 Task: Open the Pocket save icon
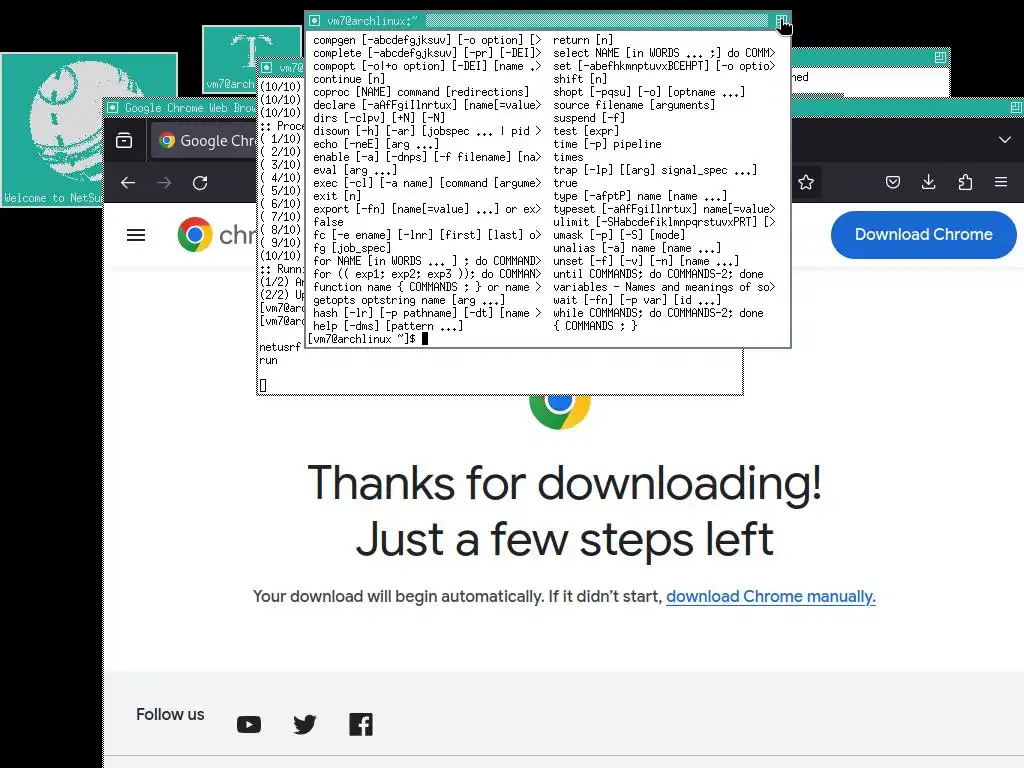893,182
